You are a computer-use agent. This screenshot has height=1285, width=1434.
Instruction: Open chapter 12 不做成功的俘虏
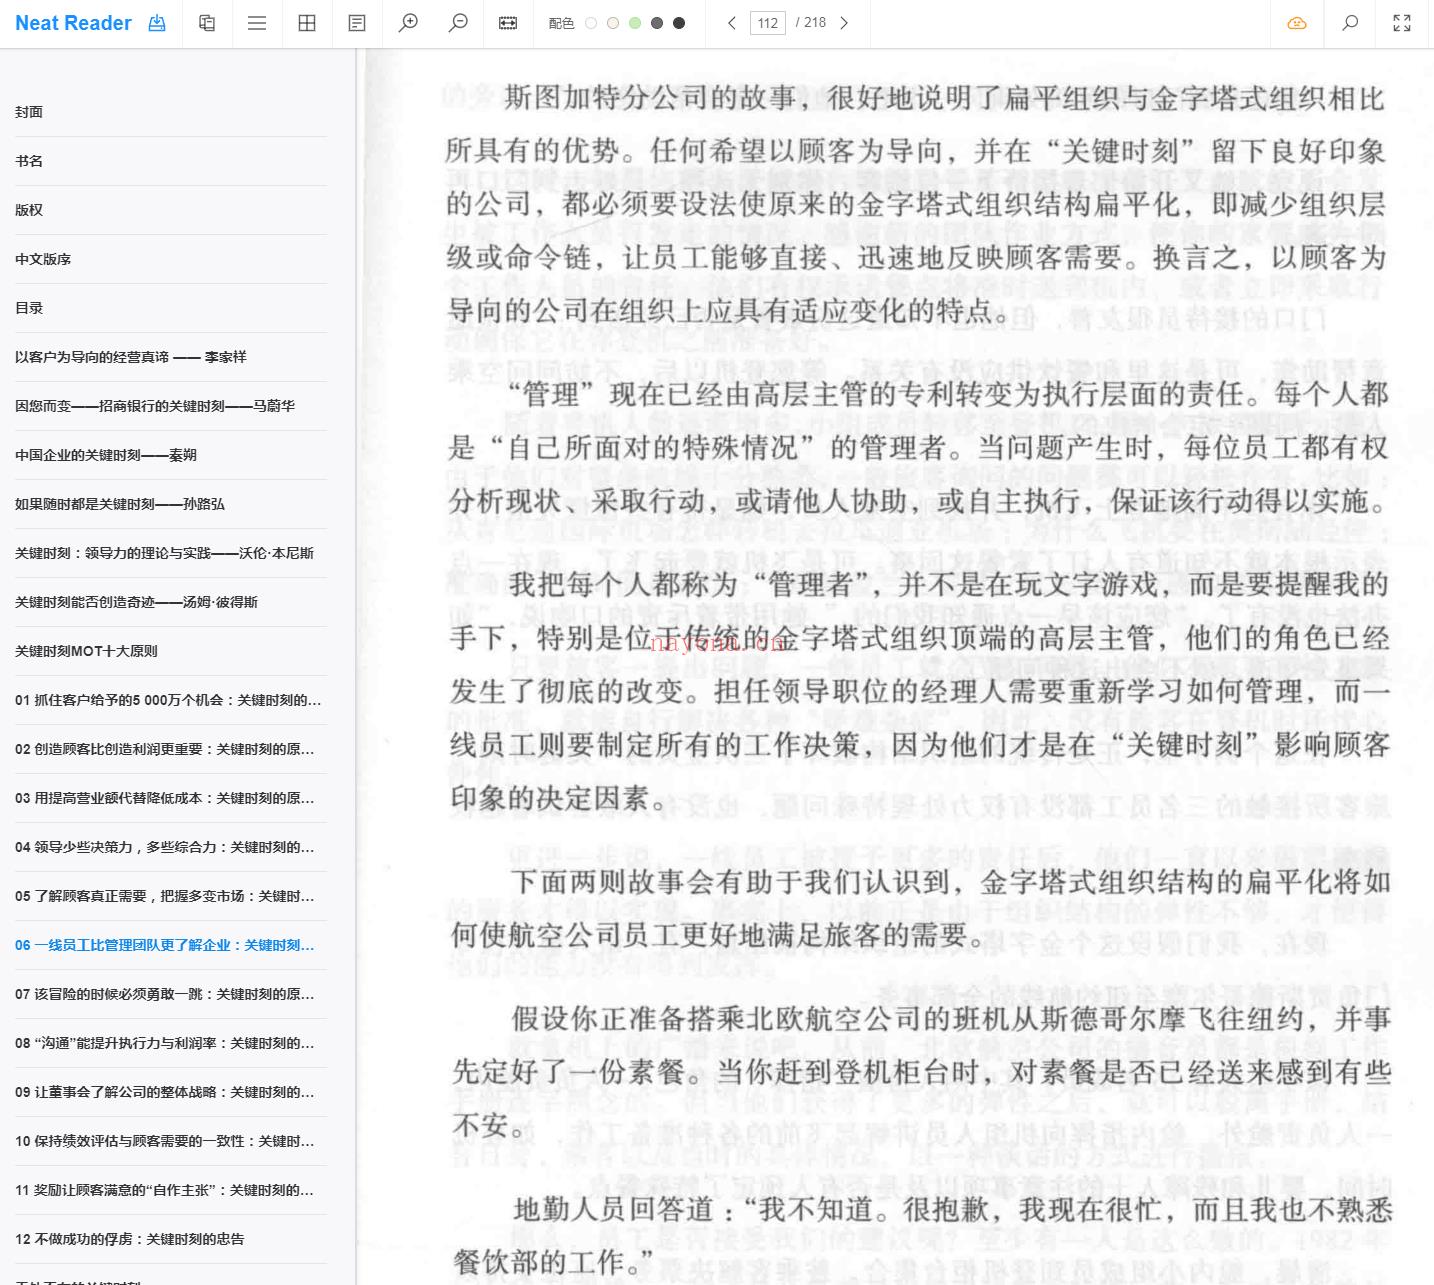[171, 1239]
